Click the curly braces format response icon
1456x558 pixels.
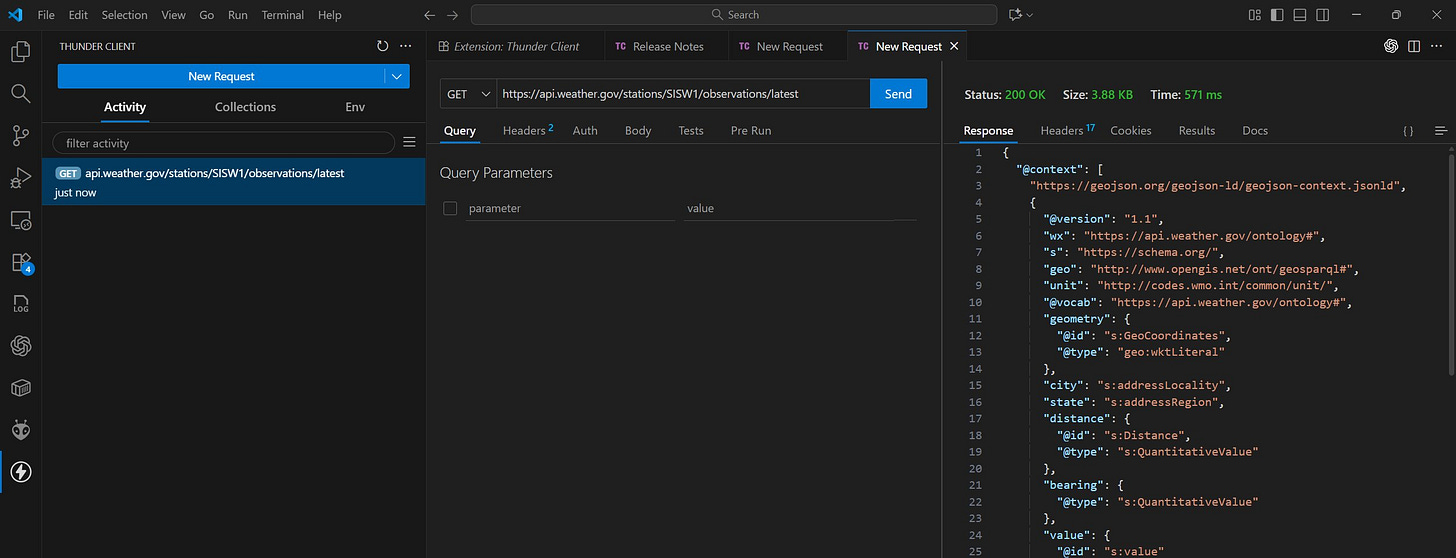coord(1408,131)
